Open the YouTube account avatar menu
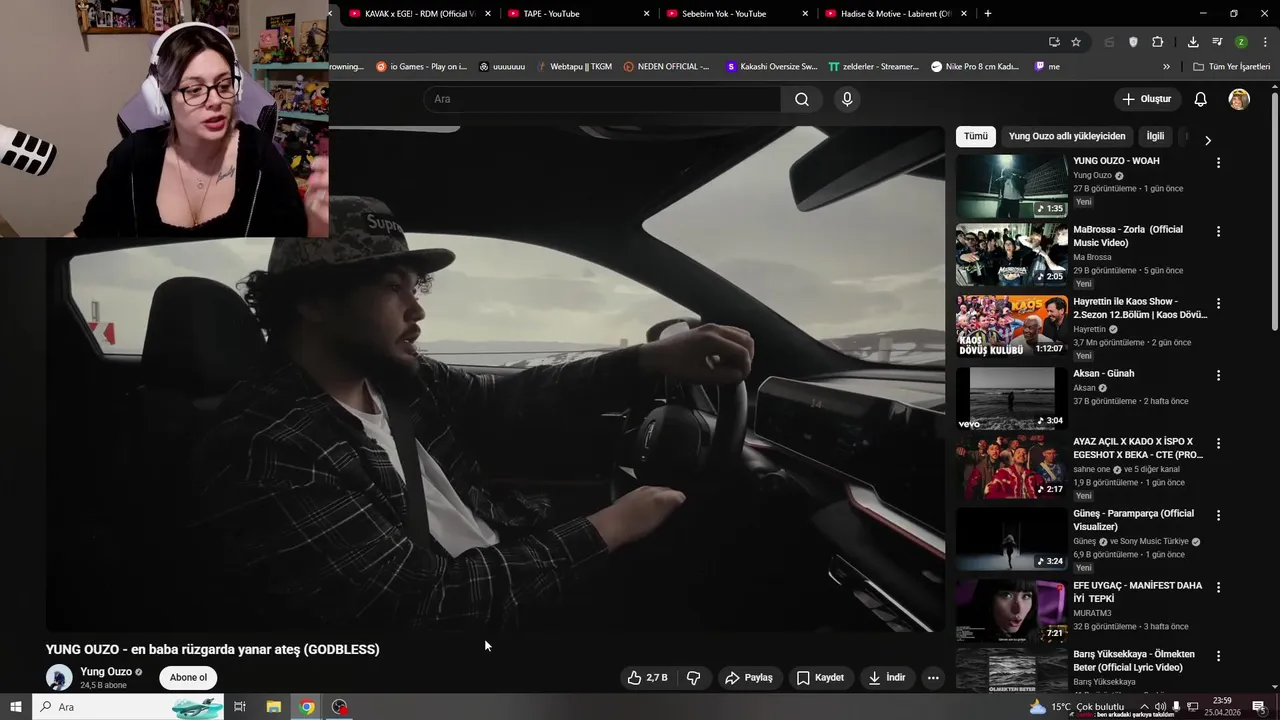Image resolution: width=1280 pixels, height=720 pixels. click(1239, 99)
